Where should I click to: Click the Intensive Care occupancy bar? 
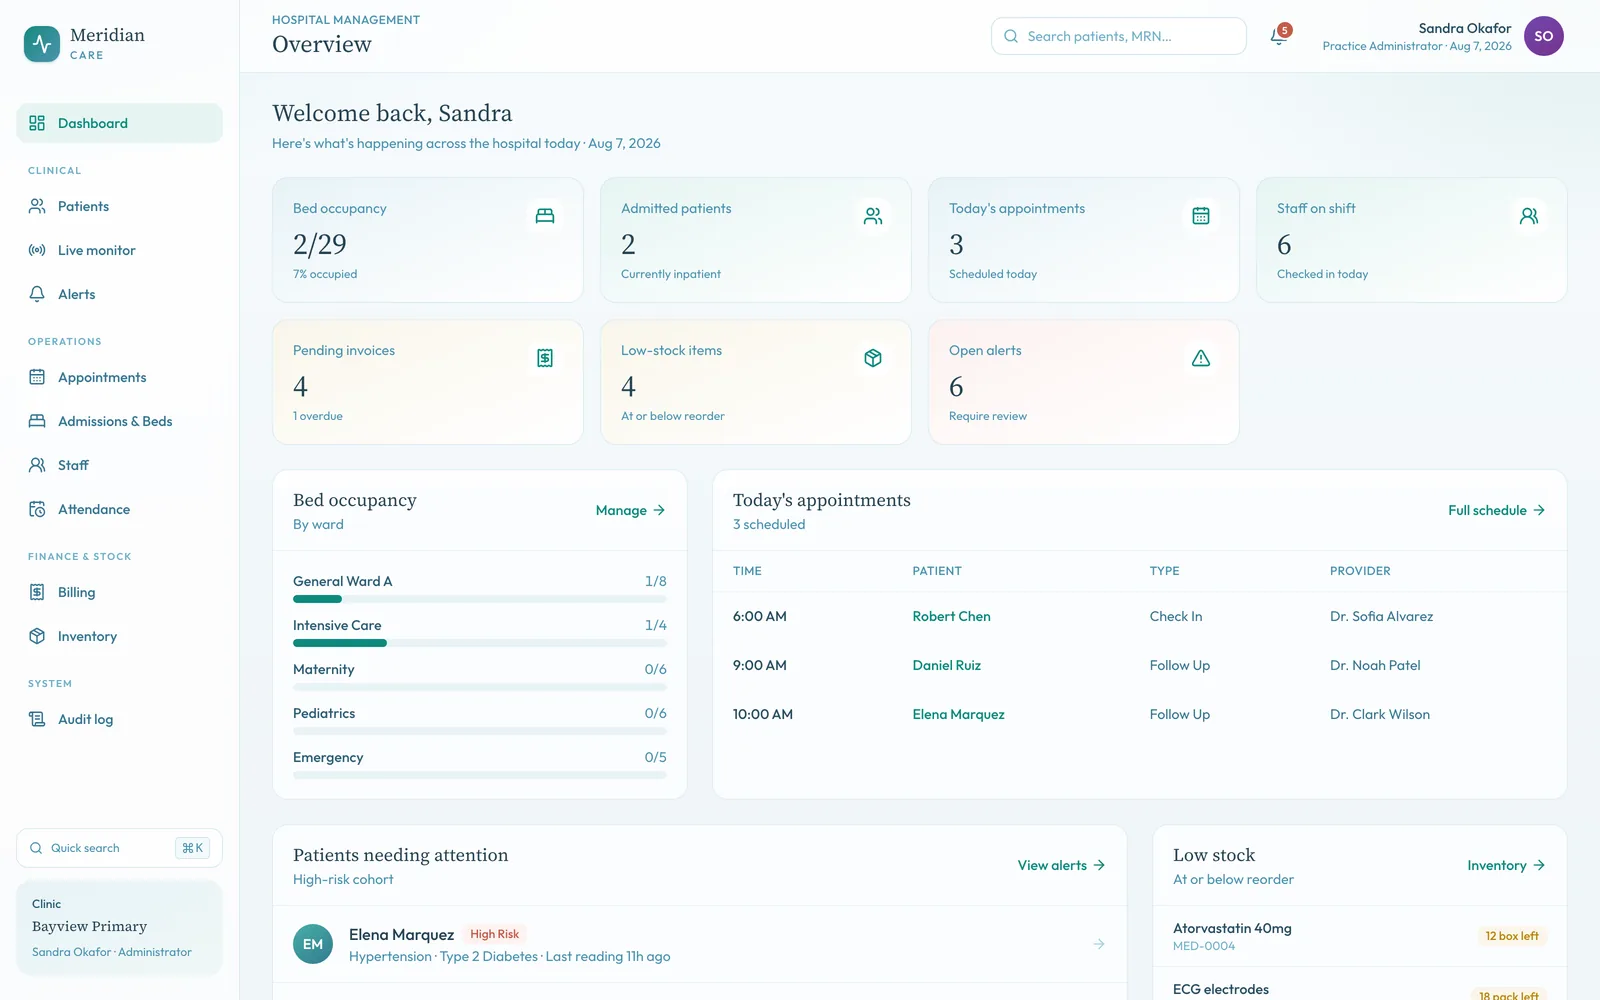pyautogui.click(x=480, y=643)
